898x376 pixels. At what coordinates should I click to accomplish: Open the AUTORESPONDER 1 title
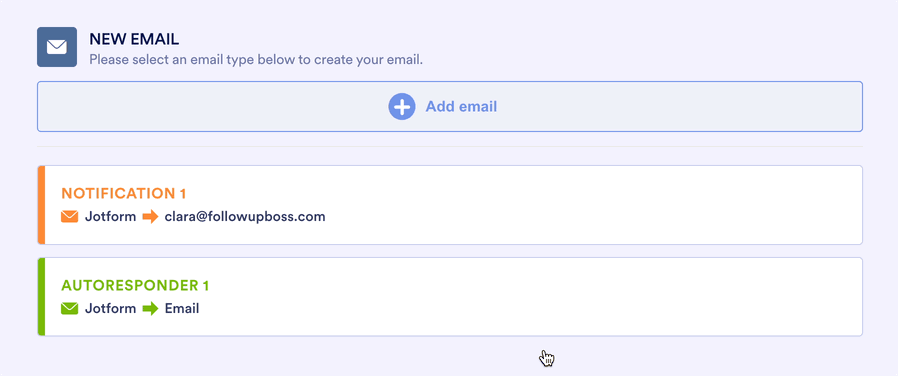(x=135, y=285)
